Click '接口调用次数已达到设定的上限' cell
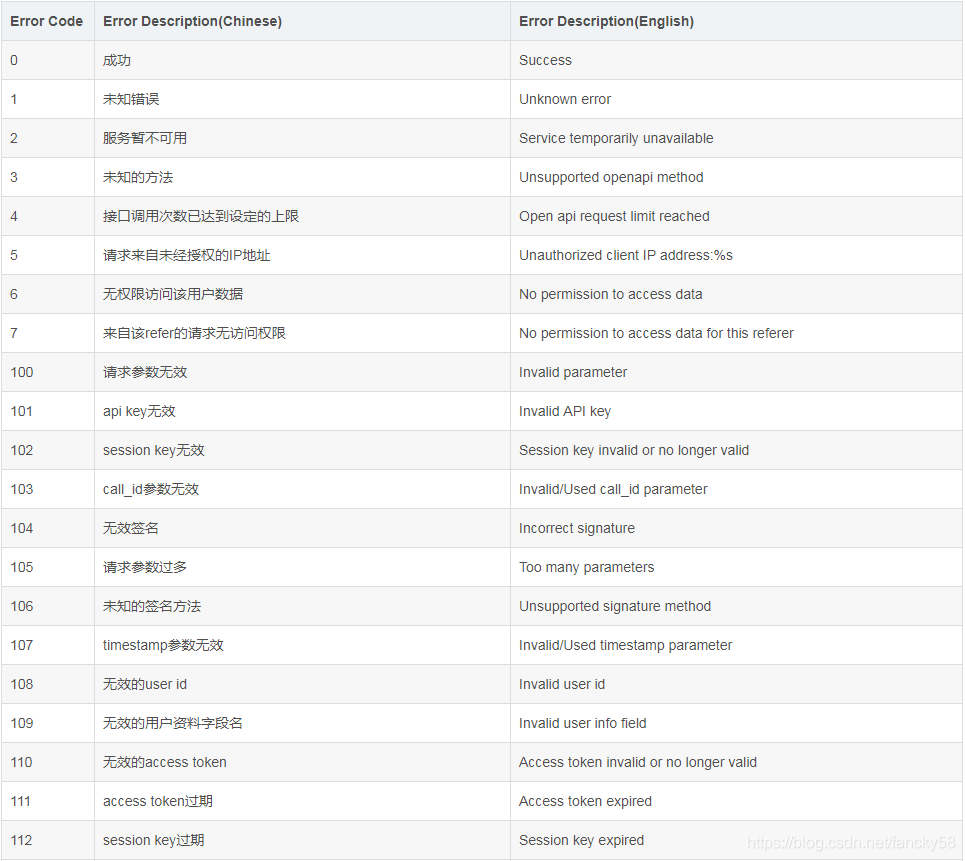 tap(302, 216)
